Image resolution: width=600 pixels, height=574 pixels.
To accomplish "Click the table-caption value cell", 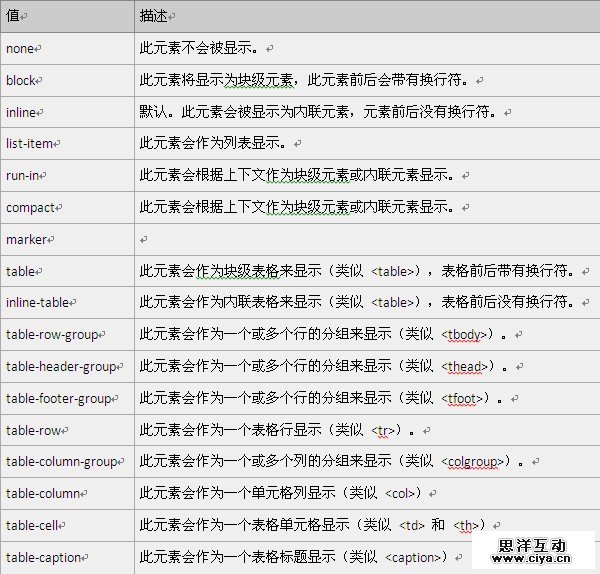I will click(x=68, y=558).
